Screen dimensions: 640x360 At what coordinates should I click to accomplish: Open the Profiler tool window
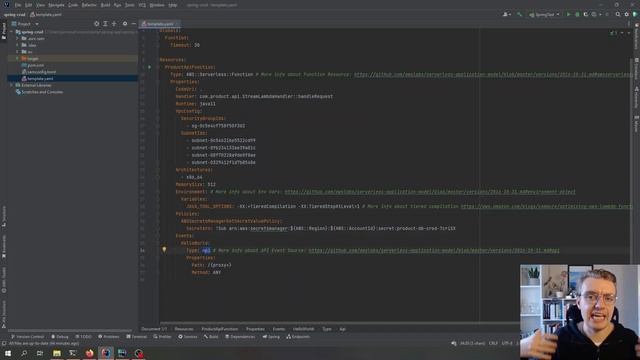click(162, 337)
